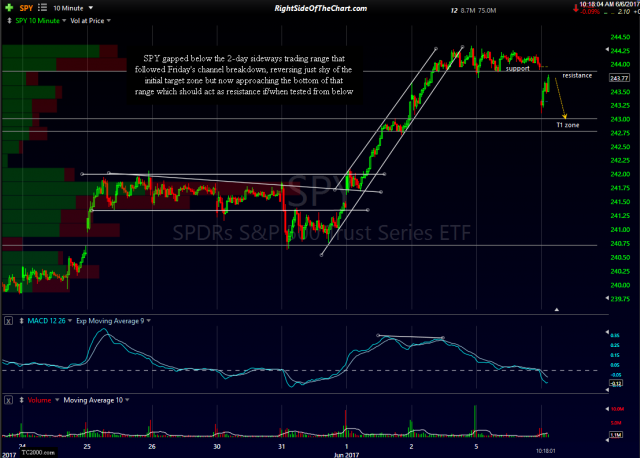The image size is (640, 458).
Task: Click the triangle beside 10.0M volume scale
Action: point(607,409)
